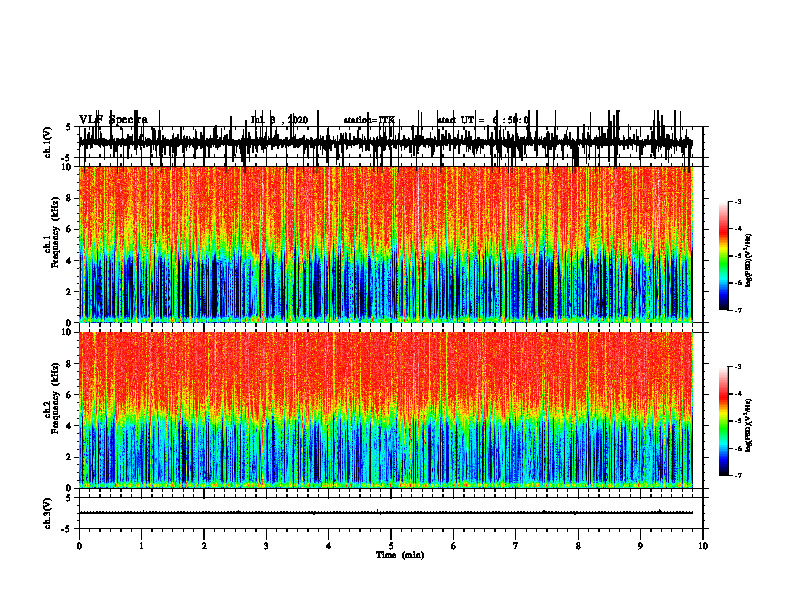Click the '10' kHz tick of ch.2 spectrogram
This screenshot has height=612, width=792.
coord(68,333)
